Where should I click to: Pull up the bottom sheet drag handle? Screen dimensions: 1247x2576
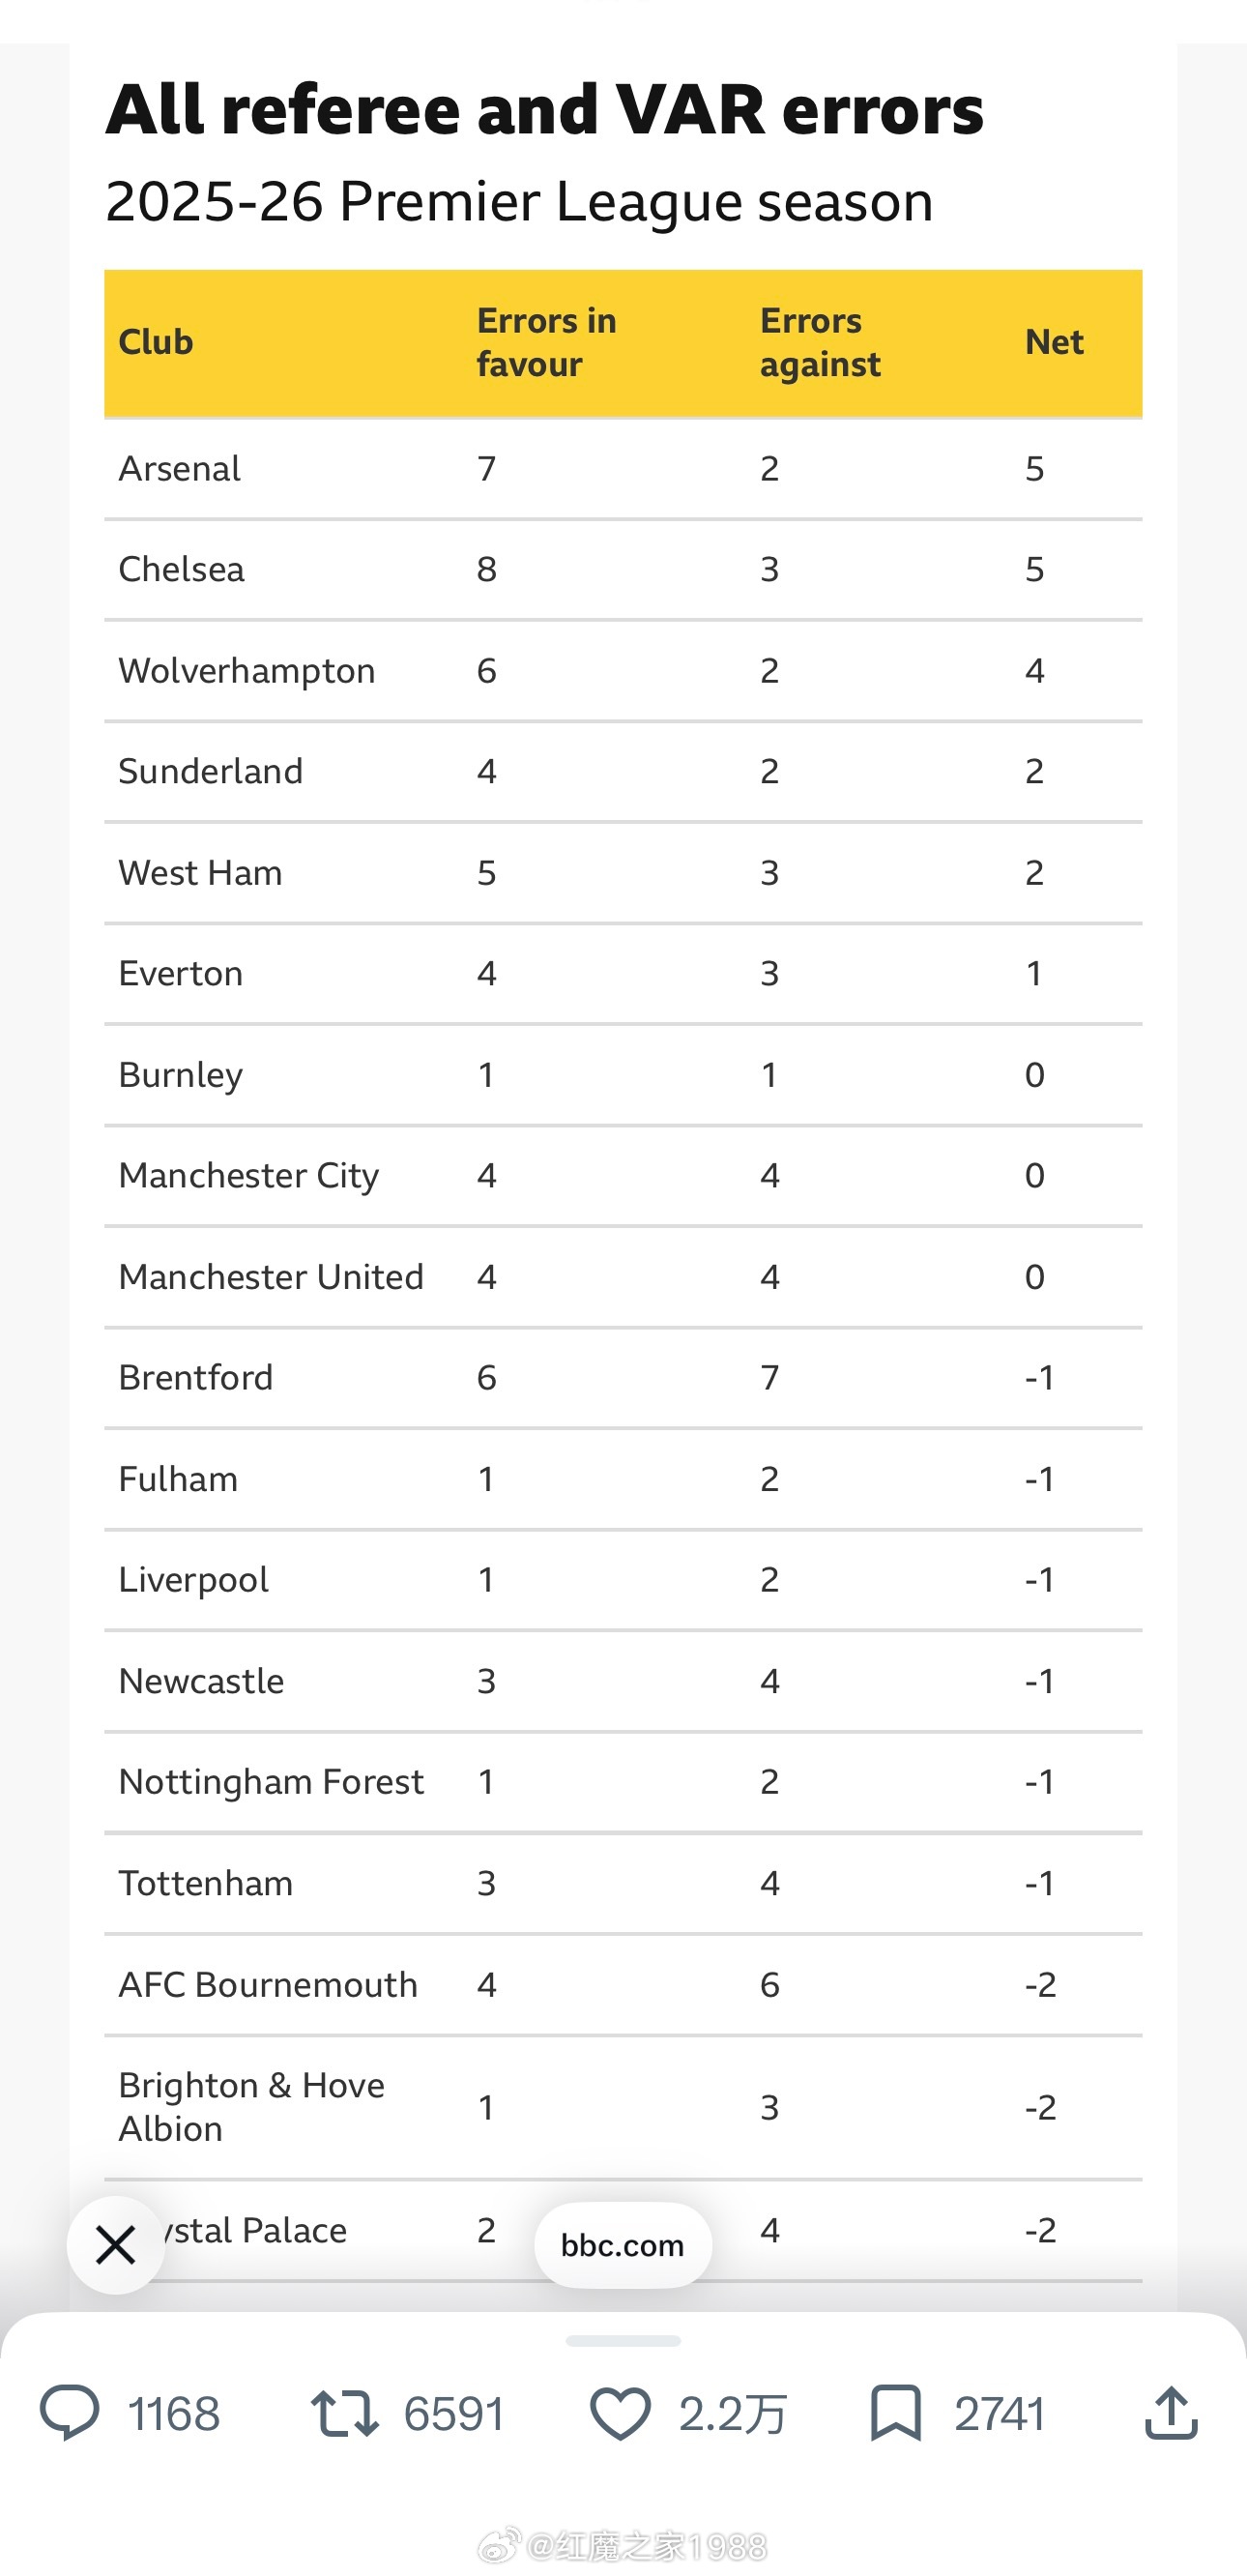pos(623,2341)
